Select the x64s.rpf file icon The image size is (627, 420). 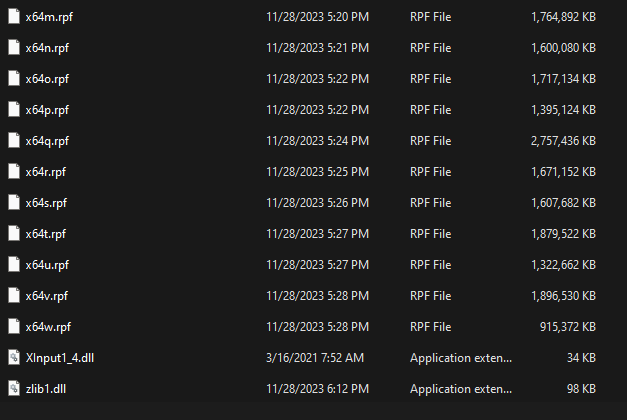(x=14, y=203)
